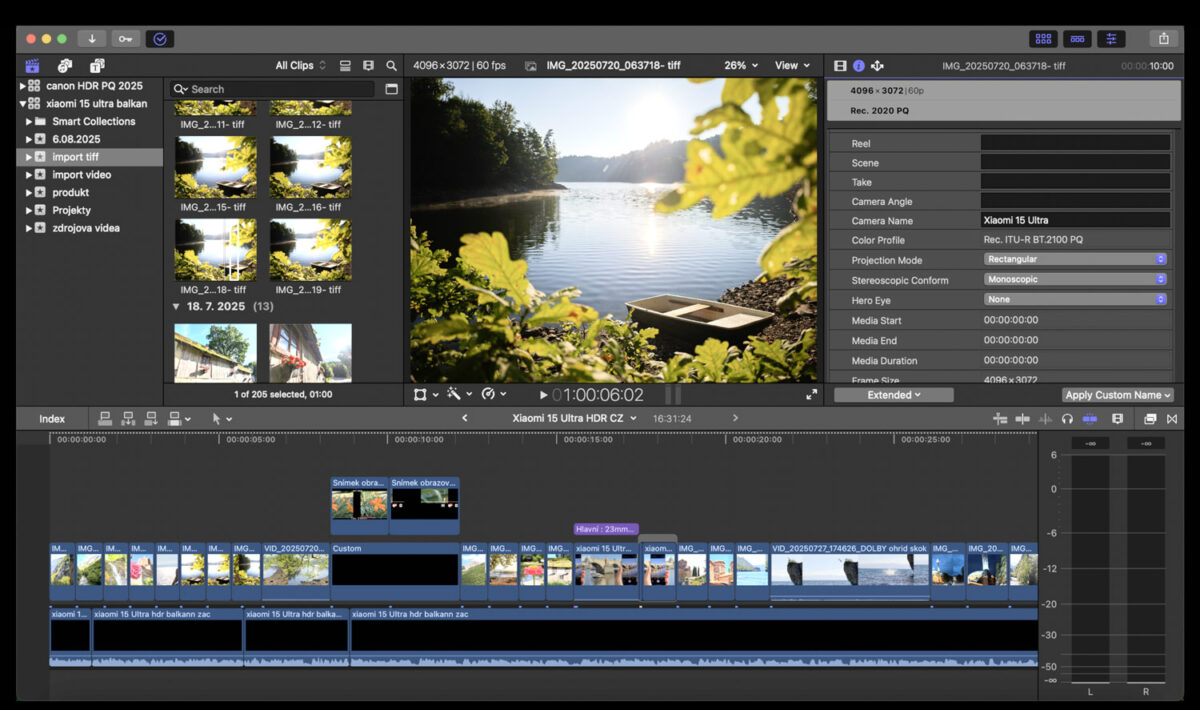
Task: Click the Apply Custom Name button
Action: click(1117, 395)
